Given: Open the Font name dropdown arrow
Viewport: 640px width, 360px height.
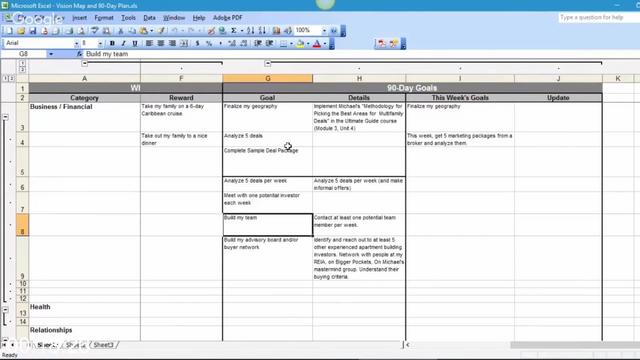Looking at the screenshot, I should tap(76, 43).
